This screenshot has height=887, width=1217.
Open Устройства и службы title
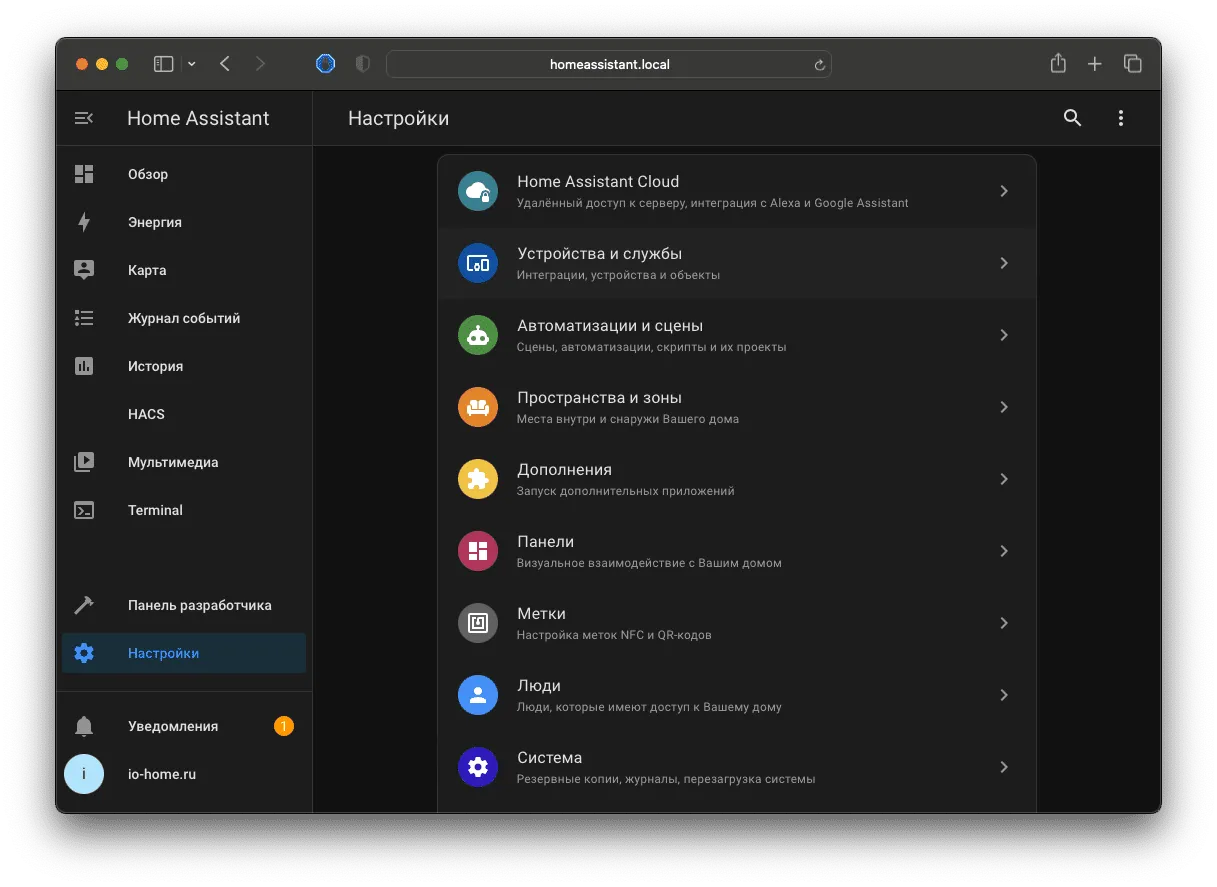point(599,254)
